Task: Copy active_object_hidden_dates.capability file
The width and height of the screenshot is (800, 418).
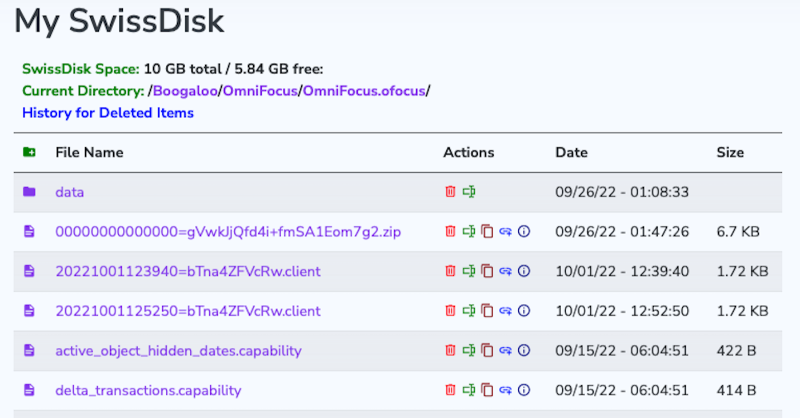Action: (487, 351)
